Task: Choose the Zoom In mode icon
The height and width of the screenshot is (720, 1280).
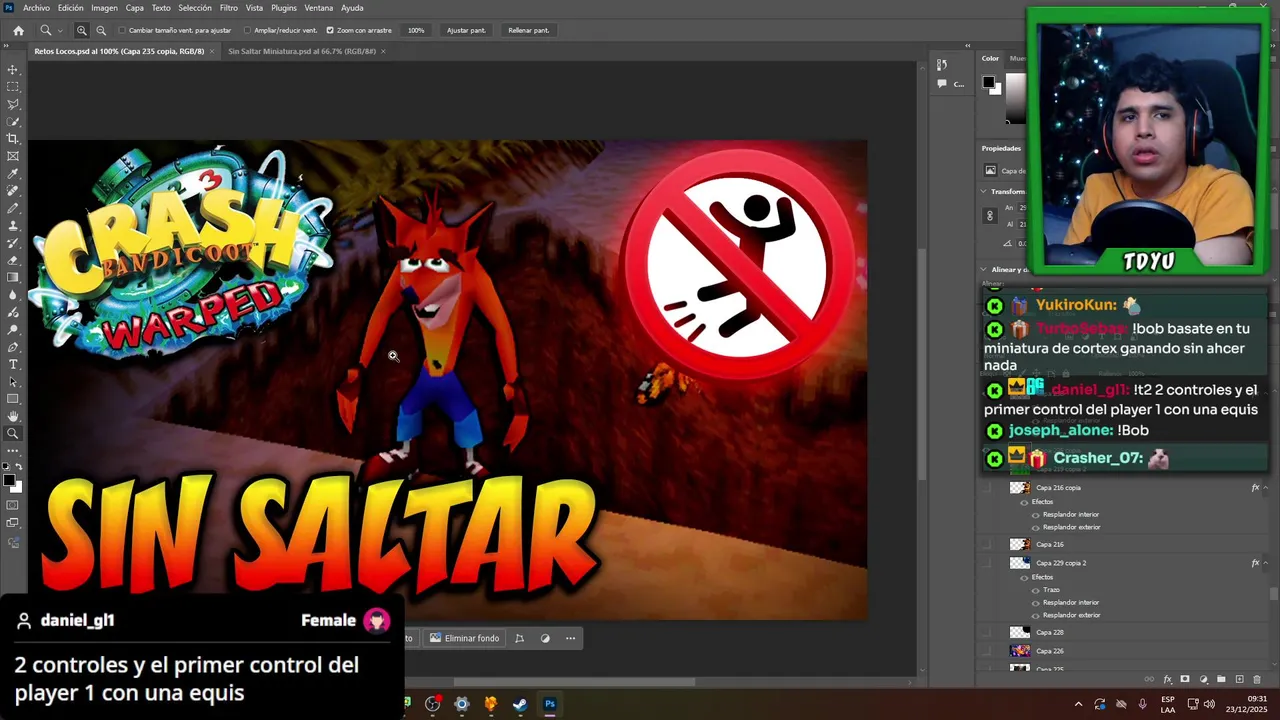Action: tap(82, 30)
